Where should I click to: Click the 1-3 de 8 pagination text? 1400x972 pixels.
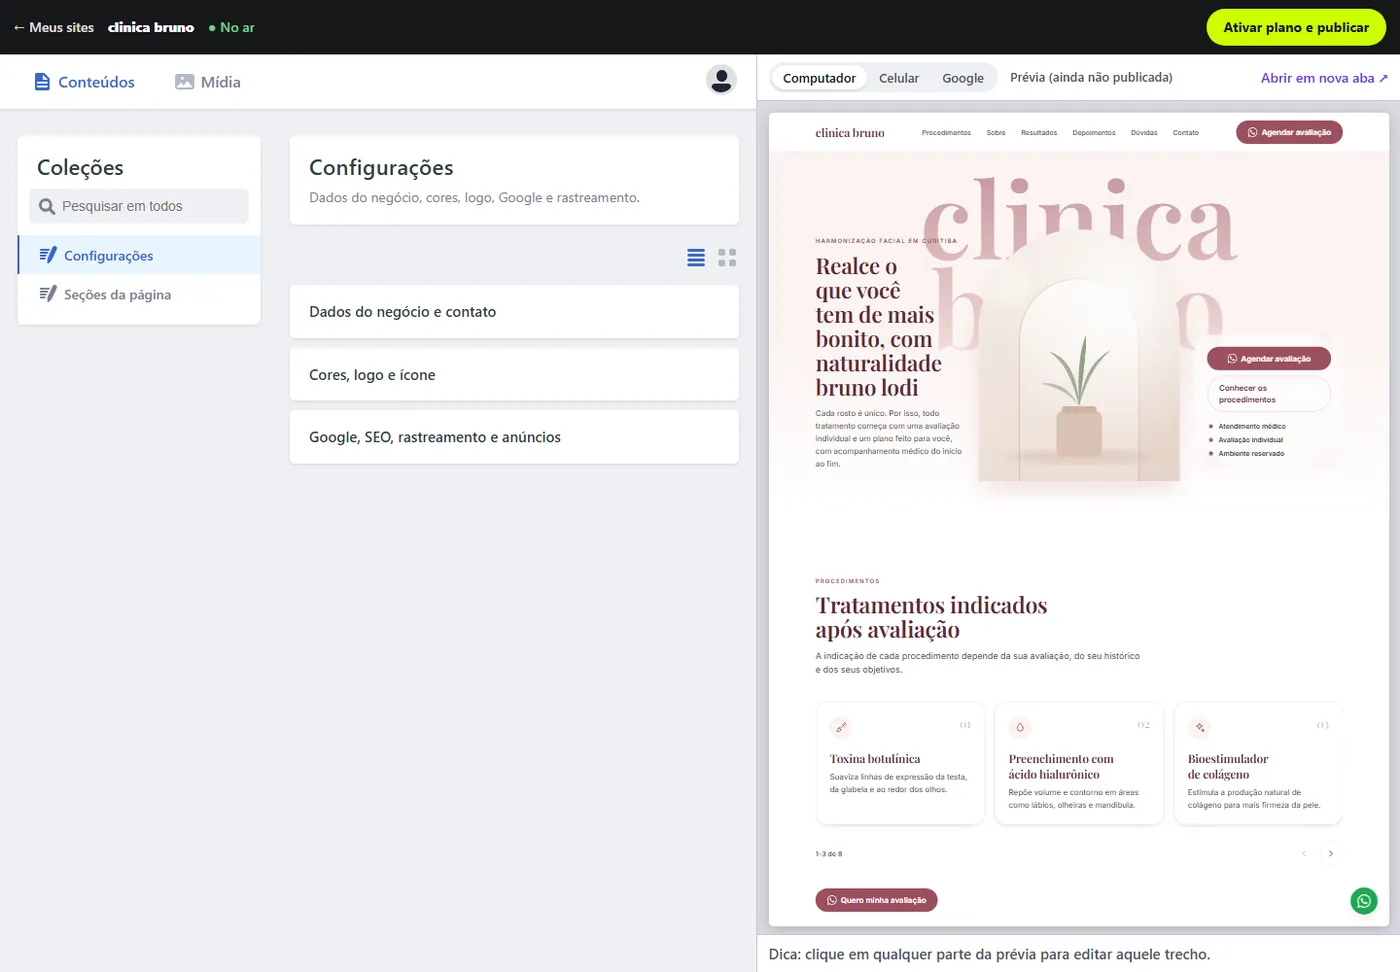829,854
